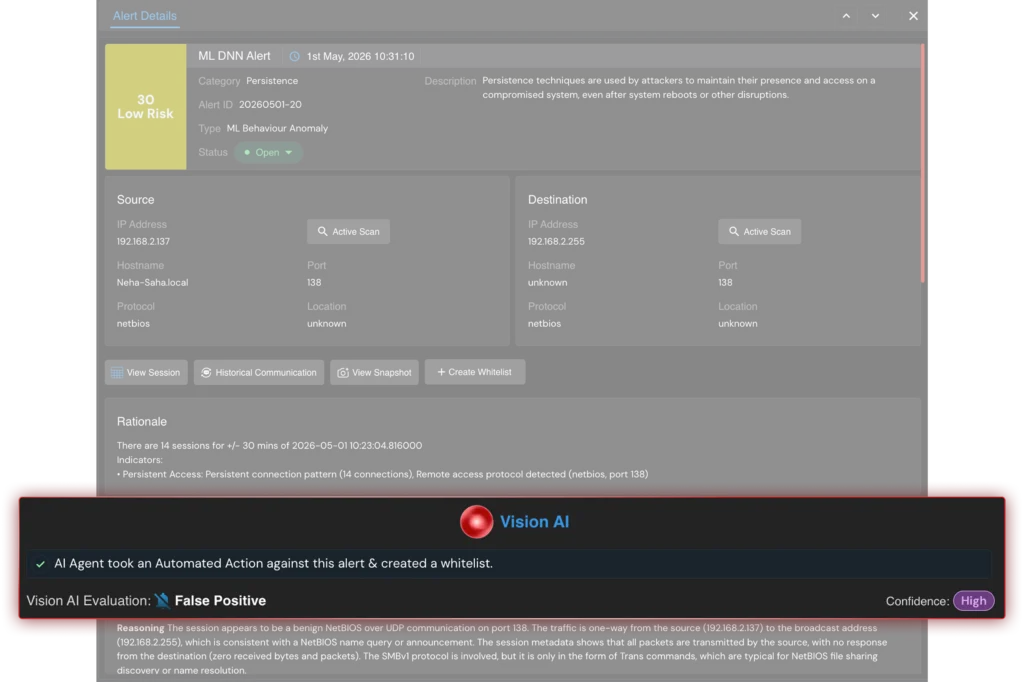Click the Rationale section heading
The image size is (1024, 682).
coord(142,421)
